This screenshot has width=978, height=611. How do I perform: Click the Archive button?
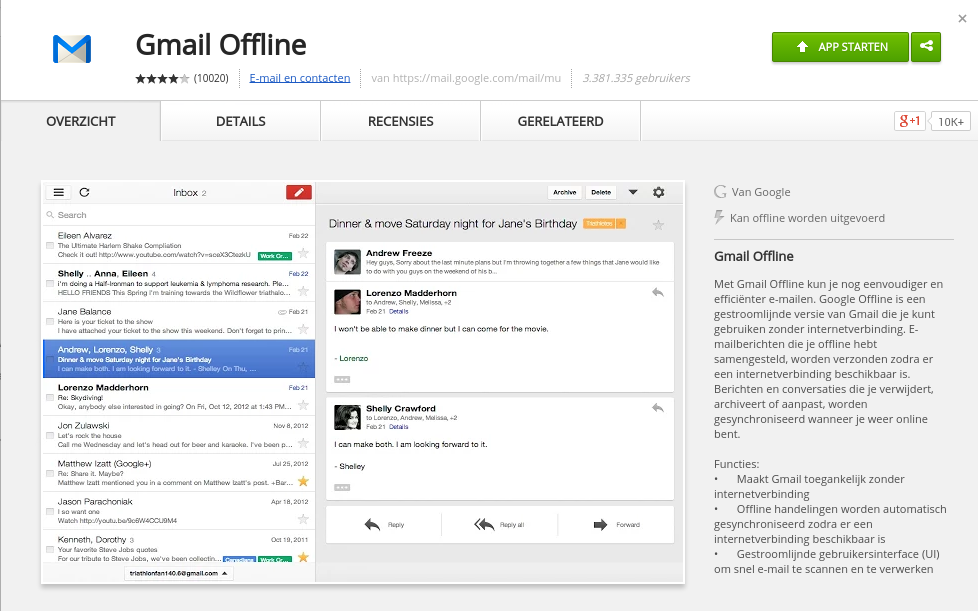pos(564,192)
